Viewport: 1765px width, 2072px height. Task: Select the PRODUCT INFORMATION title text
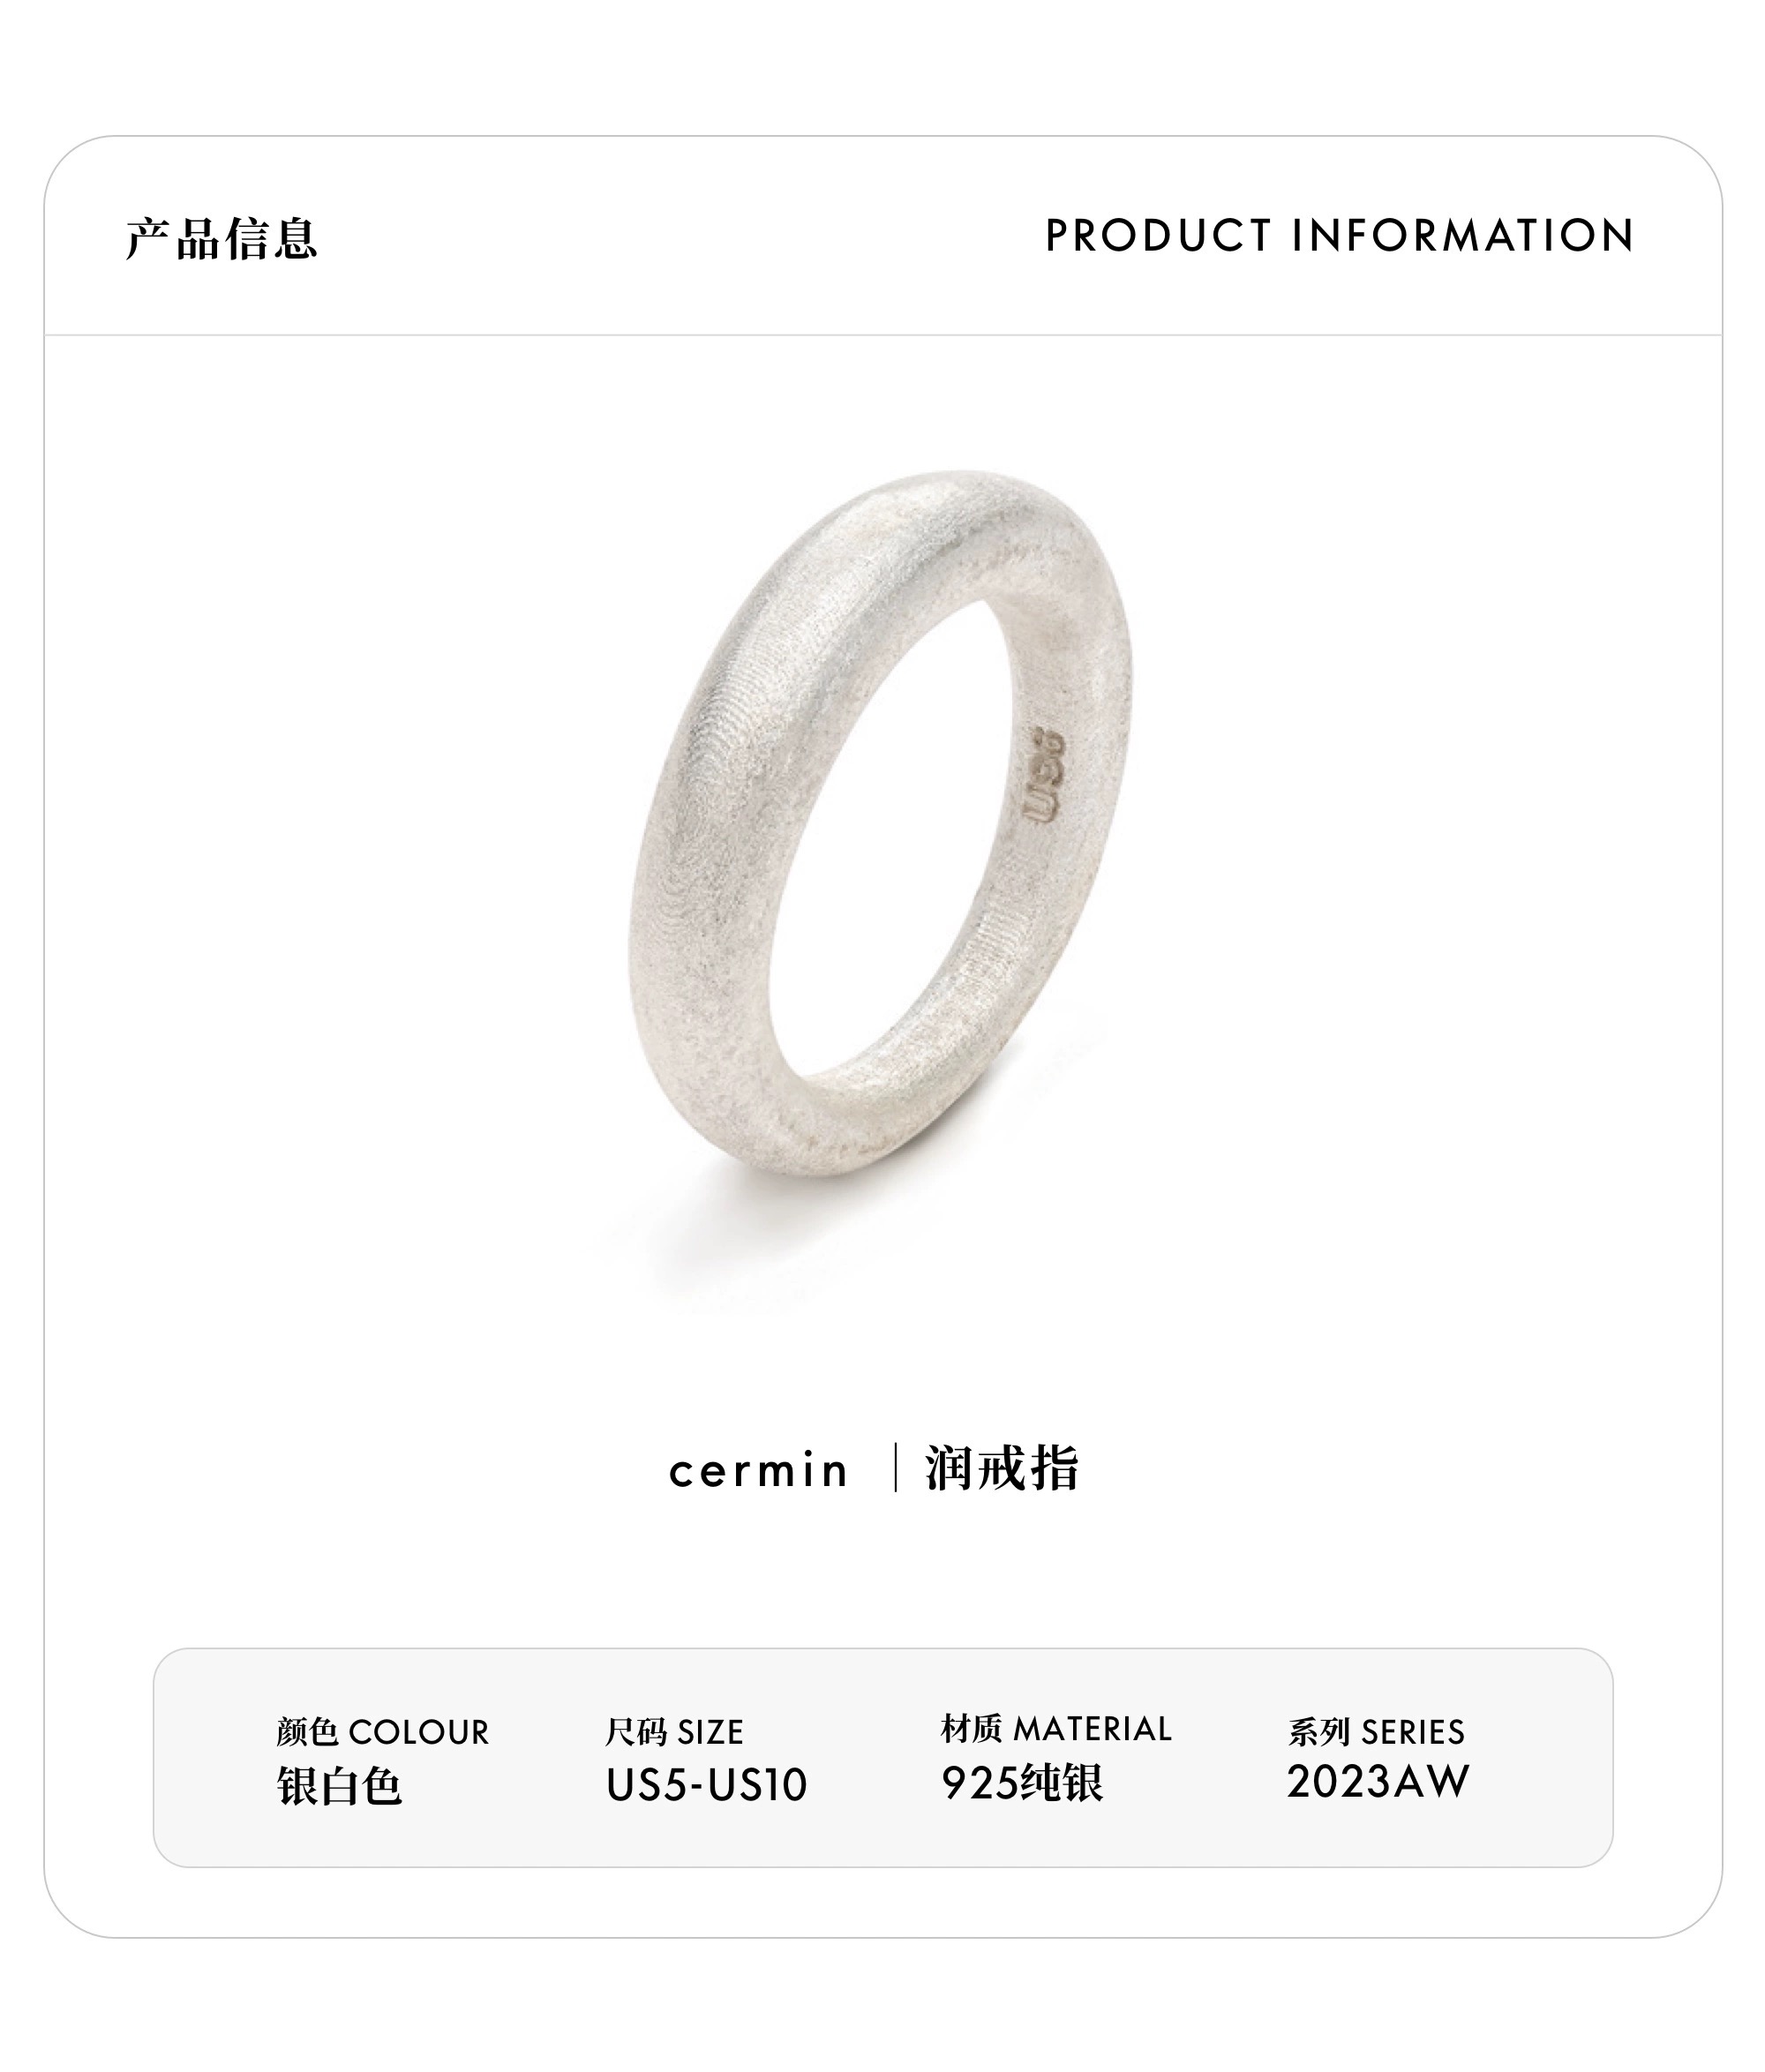[x=1339, y=236]
